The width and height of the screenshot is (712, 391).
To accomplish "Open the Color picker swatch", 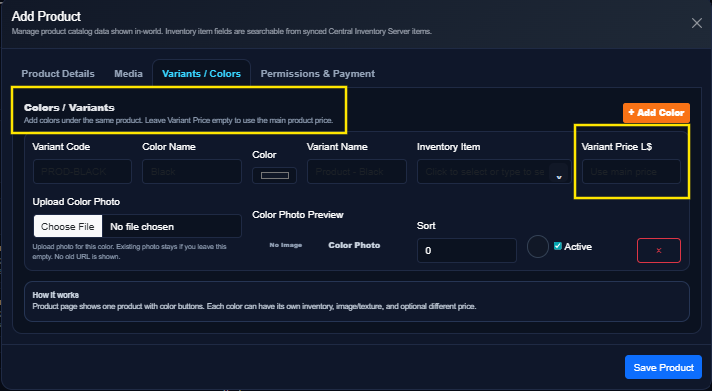I will coord(274,175).
